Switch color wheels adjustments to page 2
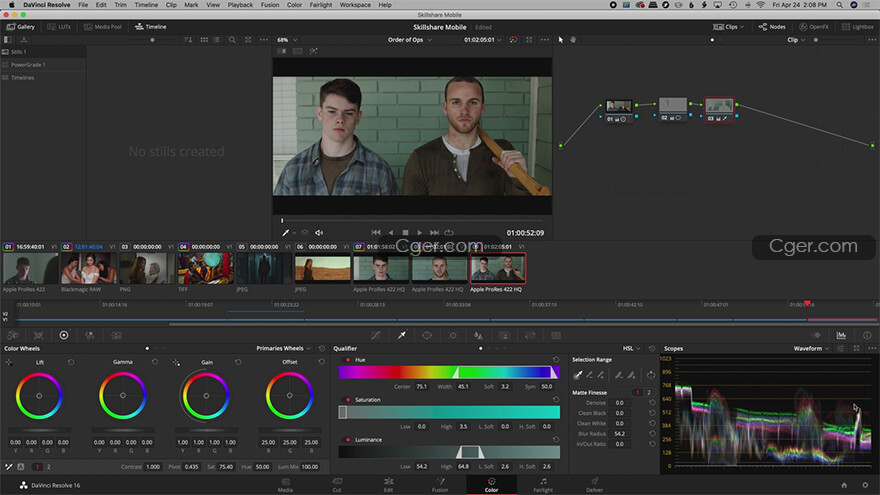The image size is (880, 495). coord(48,466)
